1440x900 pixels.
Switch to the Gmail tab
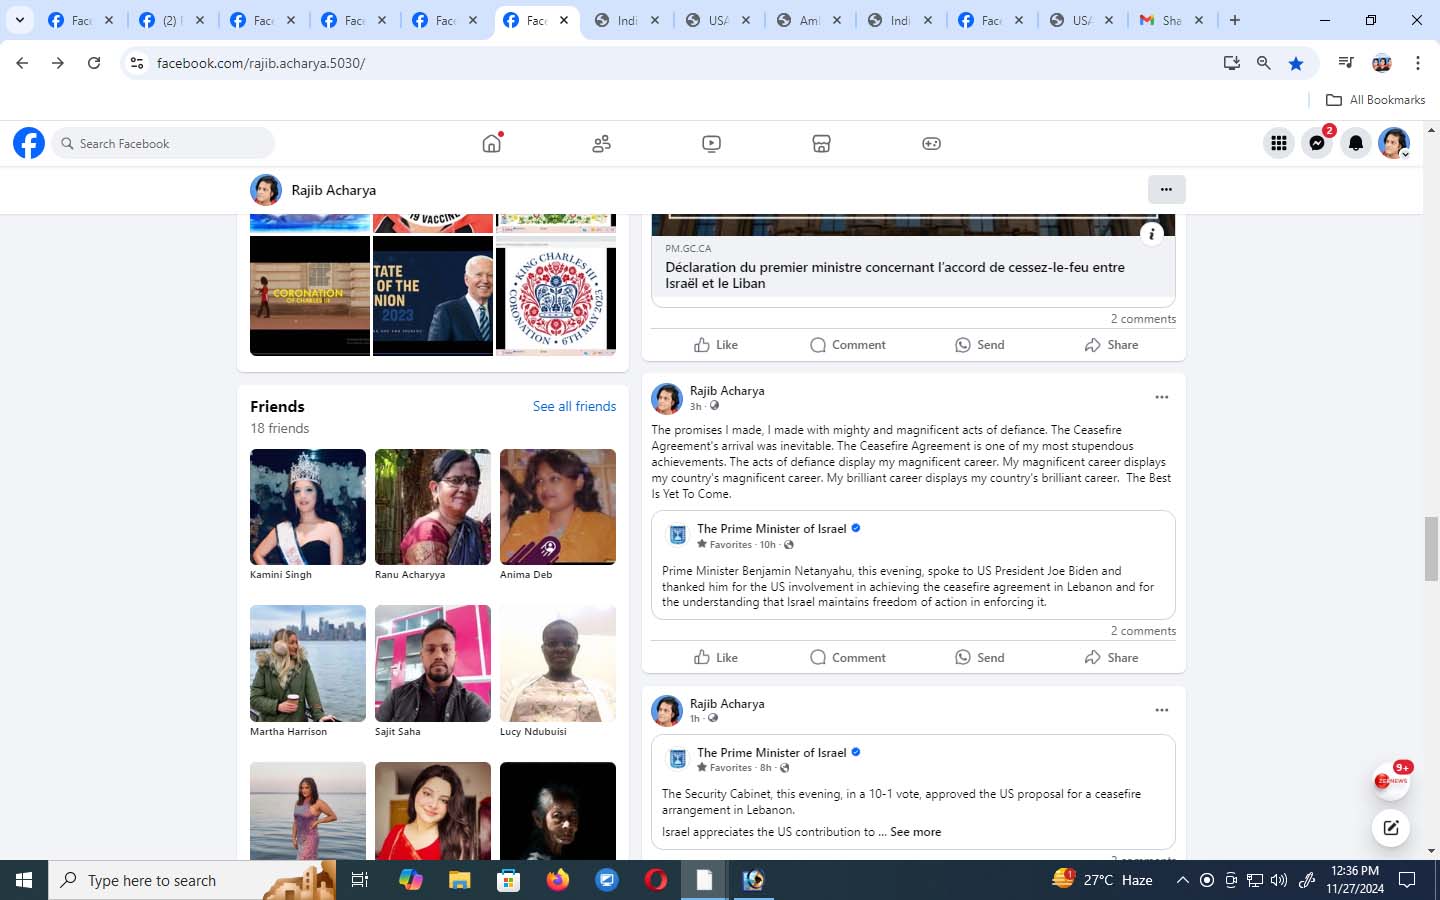pyautogui.click(x=1172, y=20)
